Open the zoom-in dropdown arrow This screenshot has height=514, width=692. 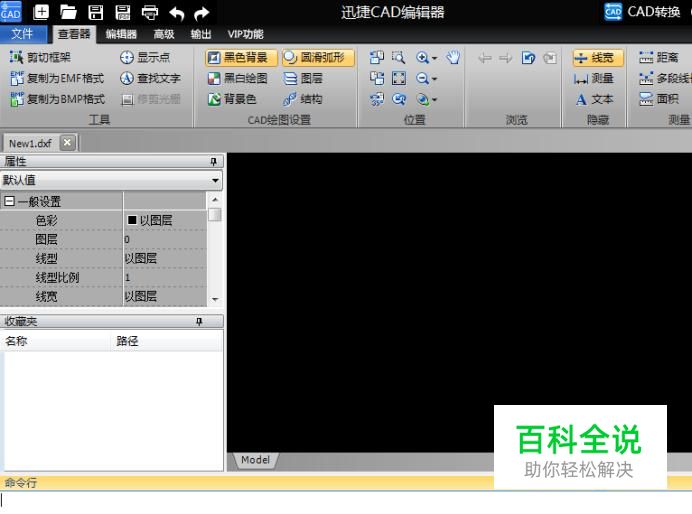point(435,58)
